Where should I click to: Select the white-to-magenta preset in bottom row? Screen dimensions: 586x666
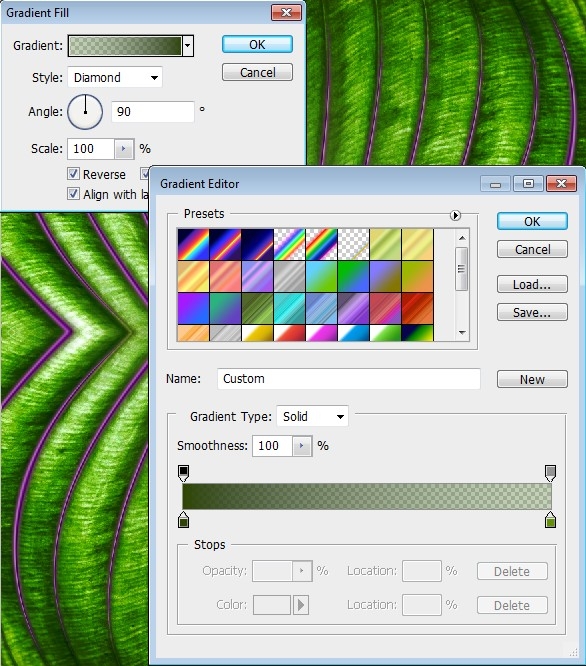[321, 333]
